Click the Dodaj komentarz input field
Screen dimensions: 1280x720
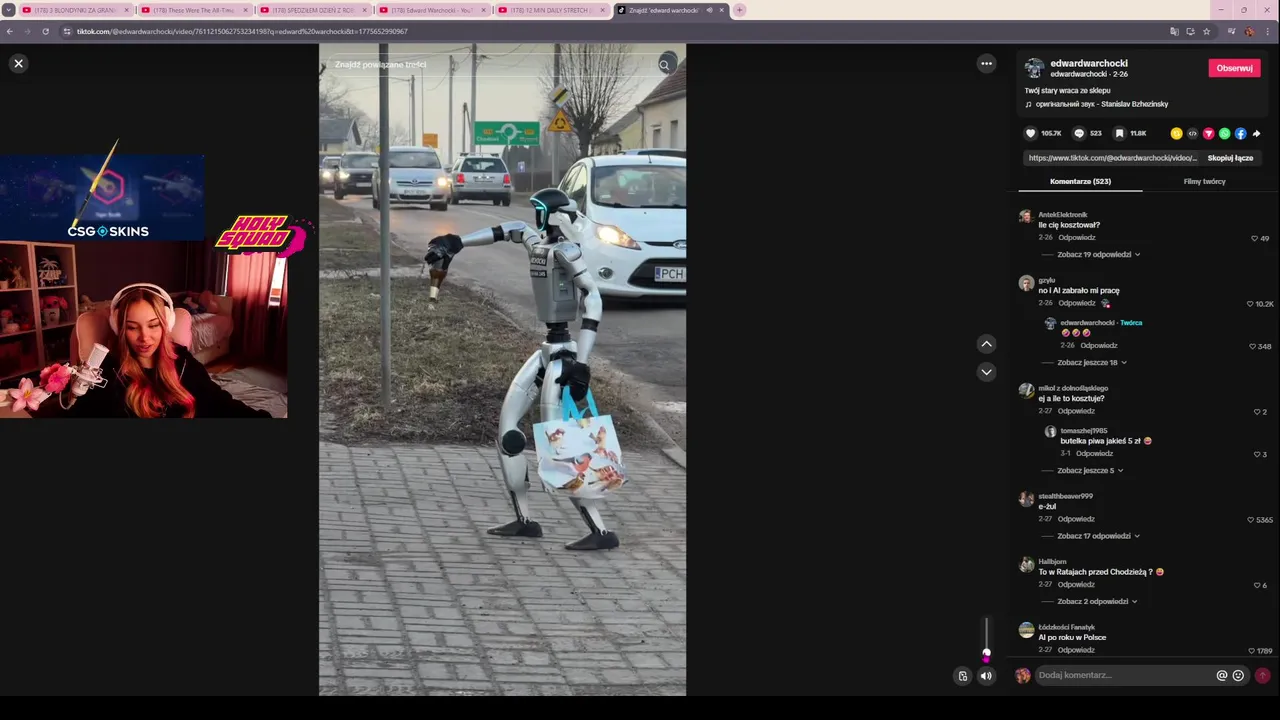pos(1124,675)
